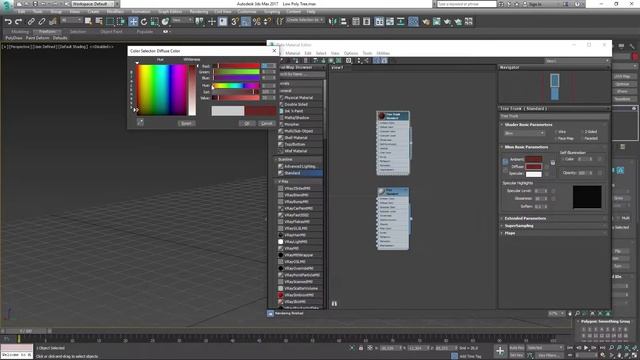Enable the Wire option in Shader Basic Parameters
This screenshot has width=640, height=360.
click(556, 132)
